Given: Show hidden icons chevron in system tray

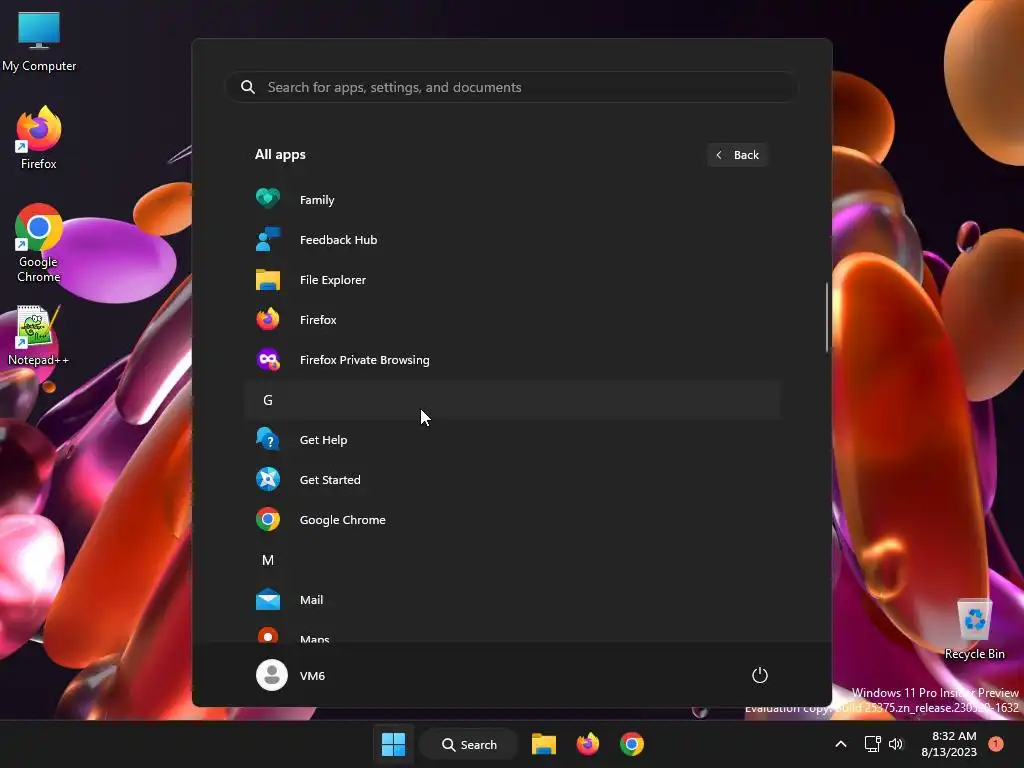Looking at the screenshot, I should click(x=841, y=744).
